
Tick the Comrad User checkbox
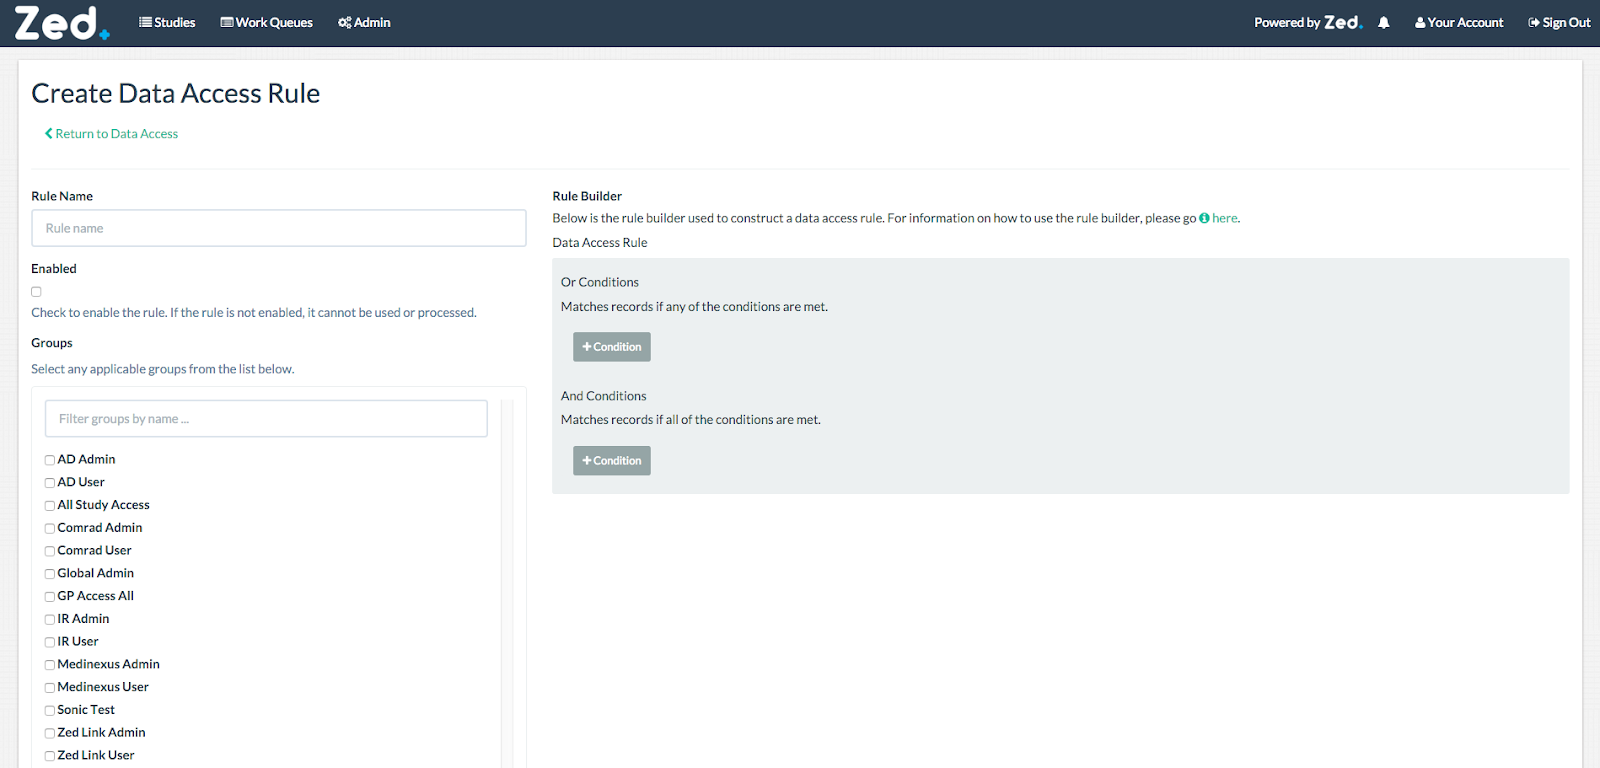[x=49, y=551]
